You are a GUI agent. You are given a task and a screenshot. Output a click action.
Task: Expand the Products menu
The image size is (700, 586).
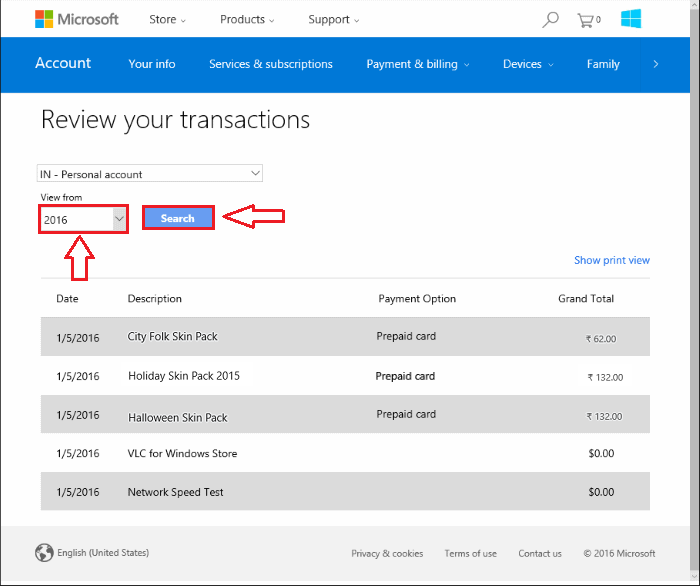247,20
